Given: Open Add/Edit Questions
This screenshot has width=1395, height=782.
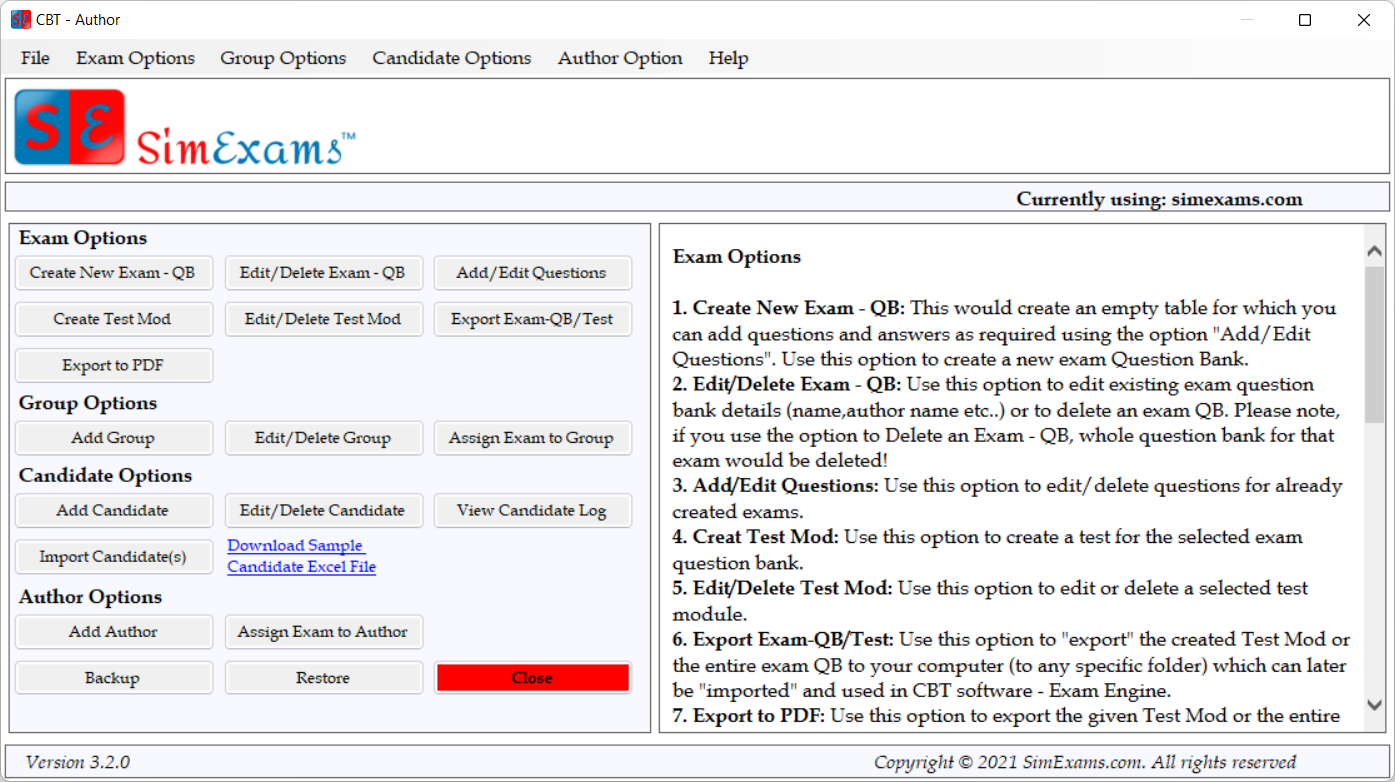Looking at the screenshot, I should (532, 272).
